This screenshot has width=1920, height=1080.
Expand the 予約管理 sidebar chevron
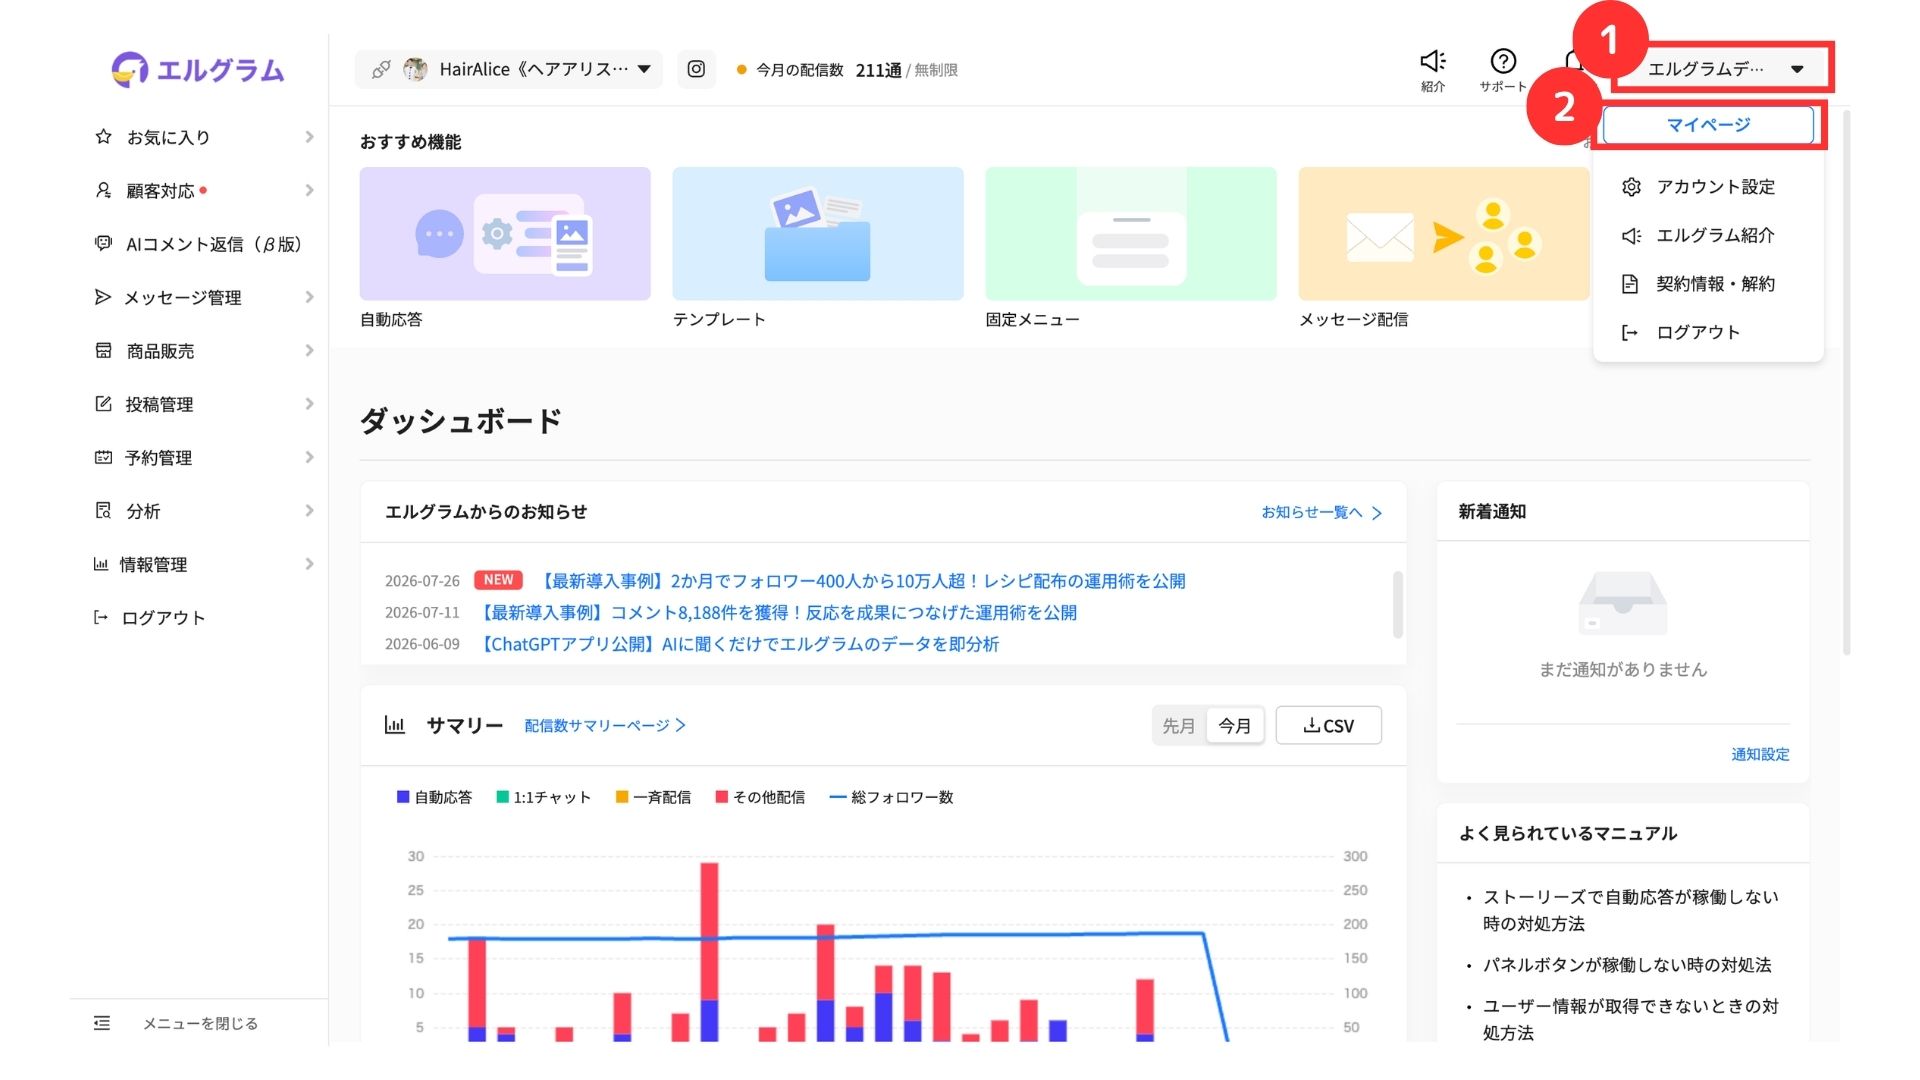click(309, 457)
